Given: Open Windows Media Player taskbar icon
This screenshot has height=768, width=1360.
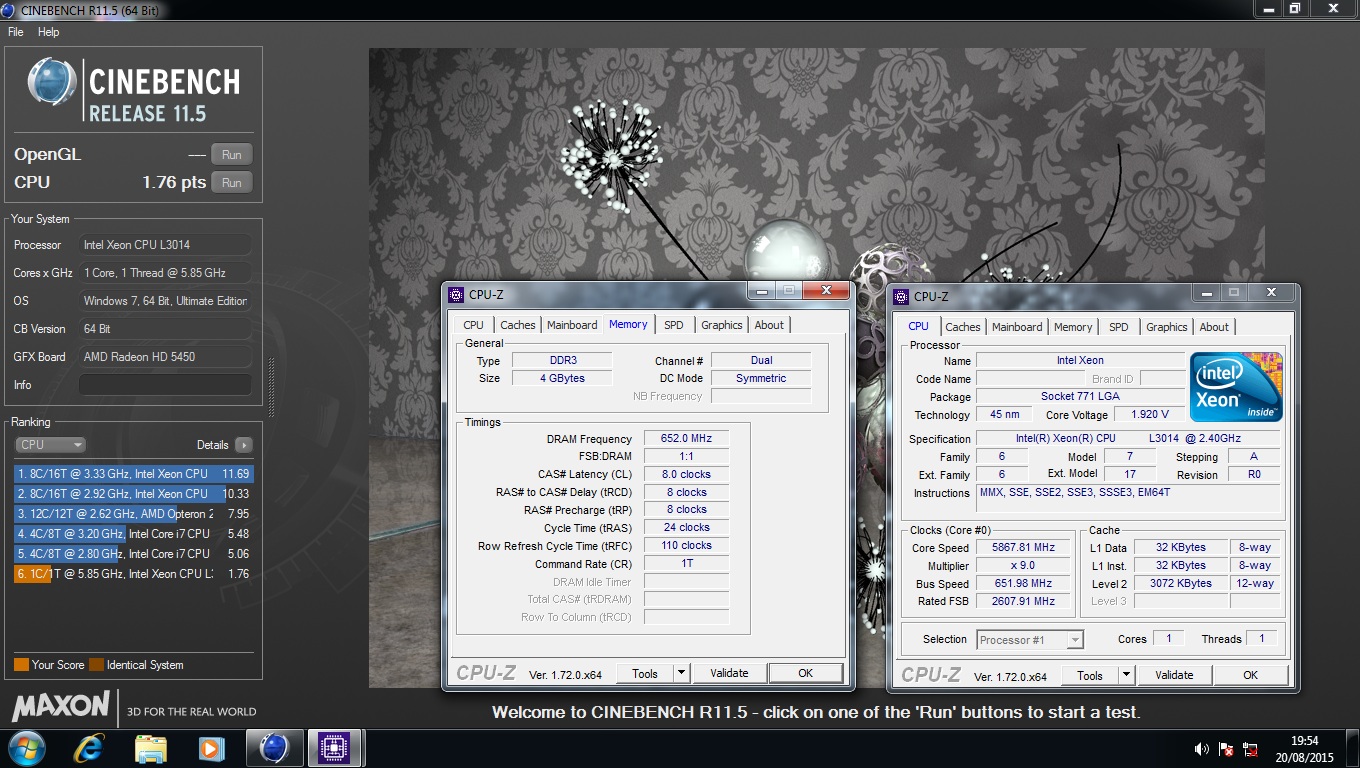Looking at the screenshot, I should coord(210,748).
